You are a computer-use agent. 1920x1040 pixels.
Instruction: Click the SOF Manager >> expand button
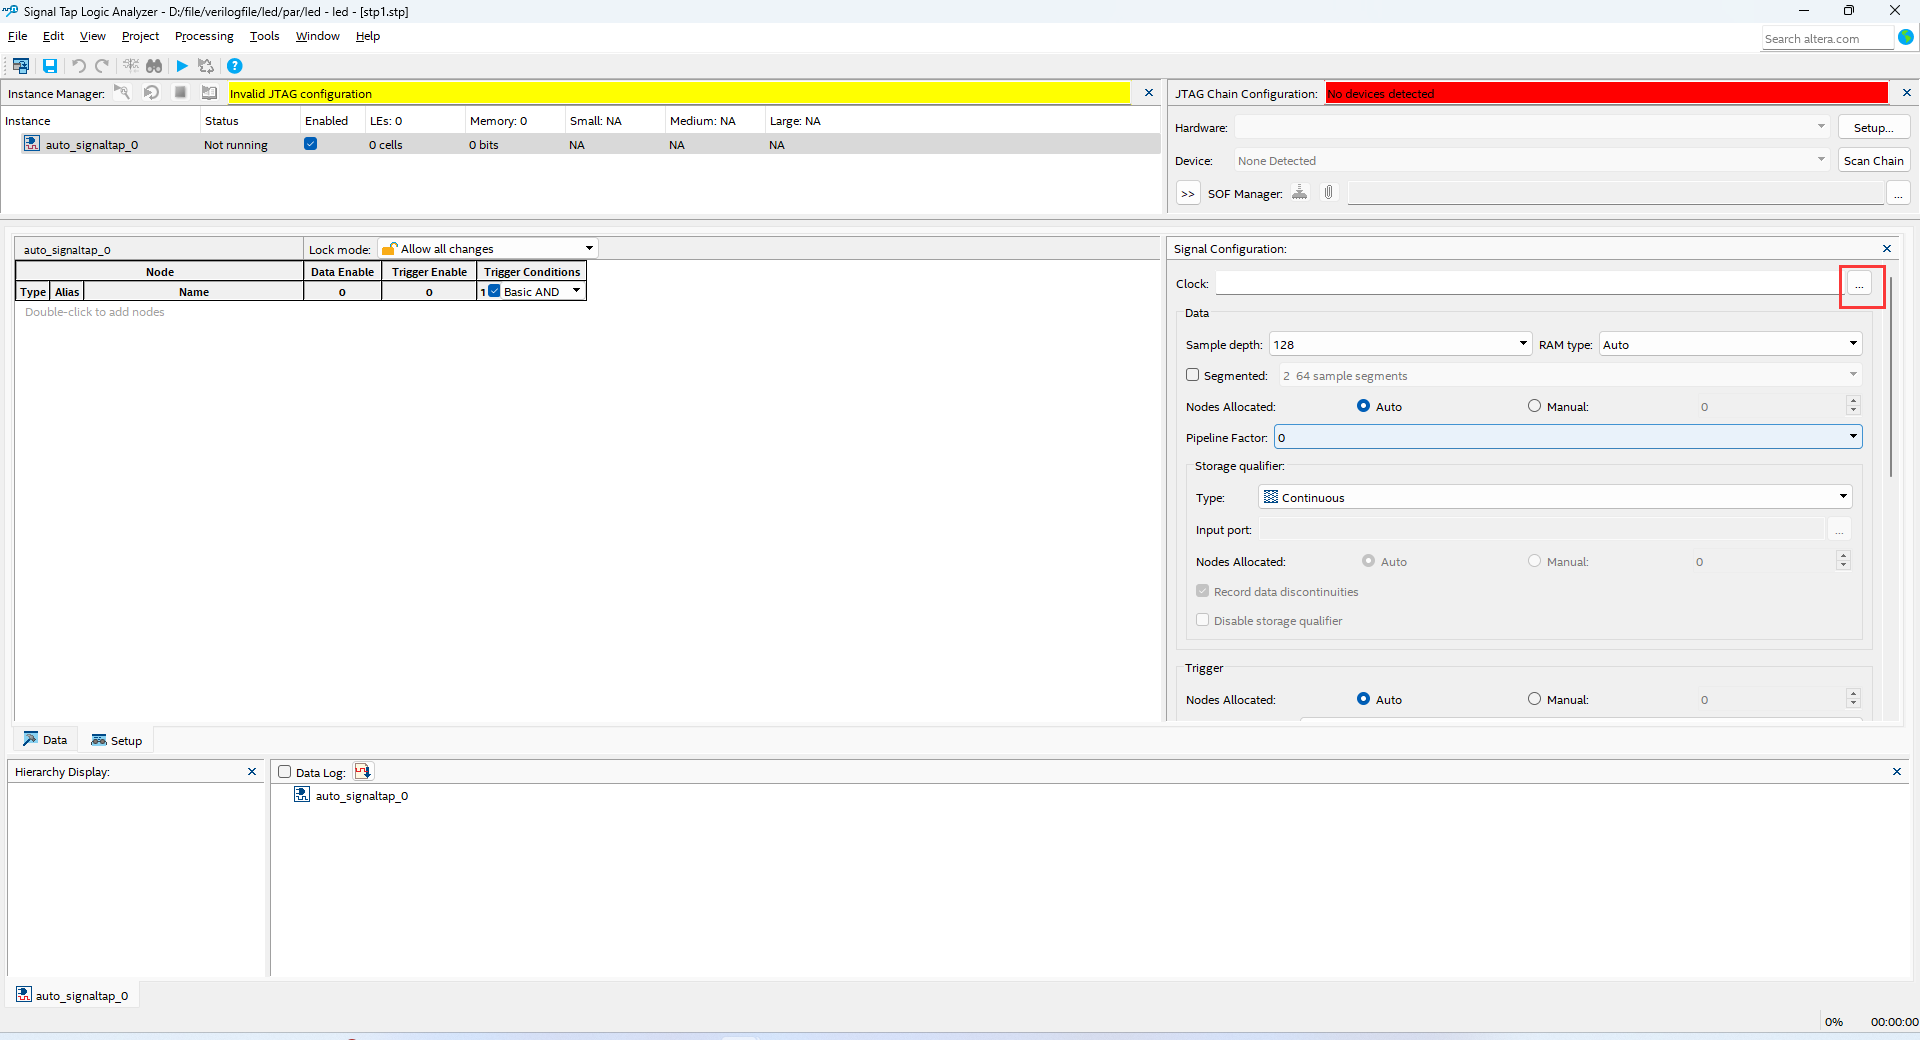[1187, 193]
